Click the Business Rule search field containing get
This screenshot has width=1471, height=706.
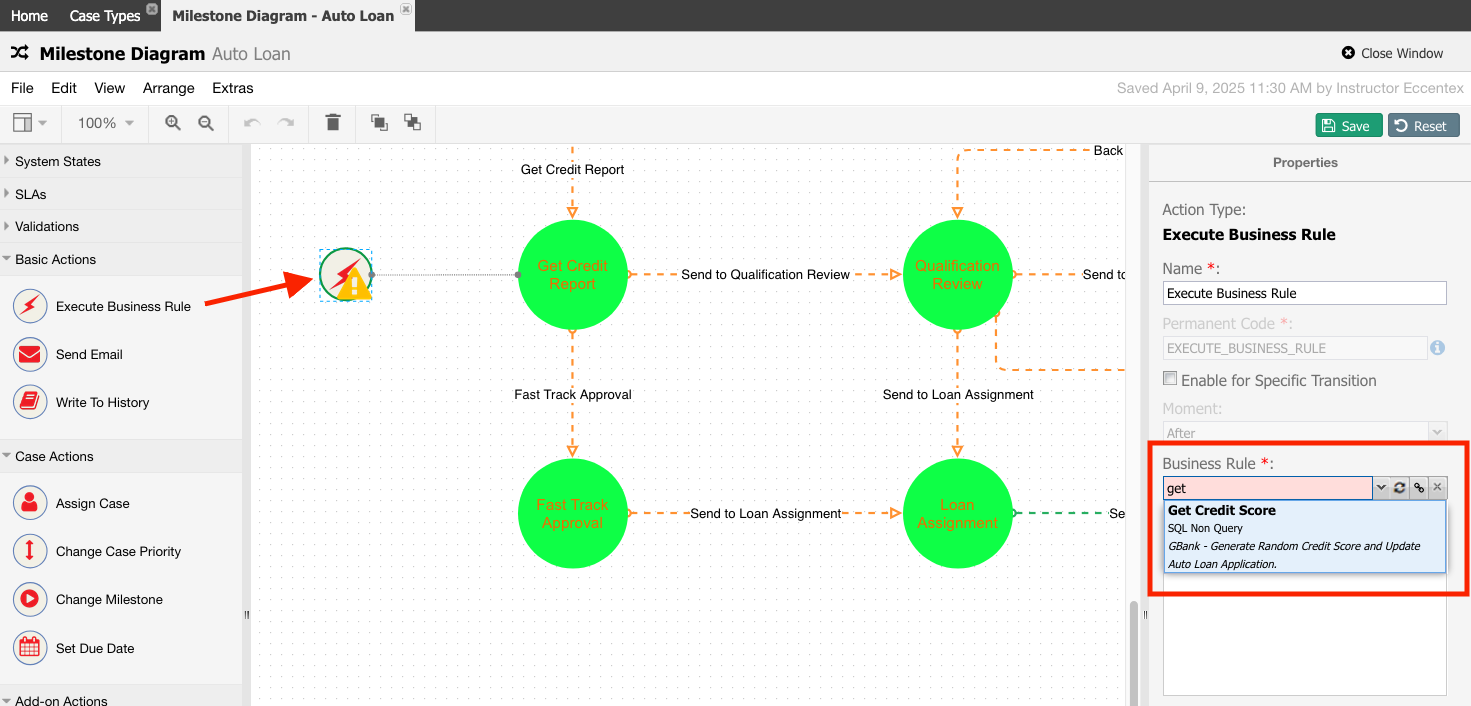pos(1268,488)
